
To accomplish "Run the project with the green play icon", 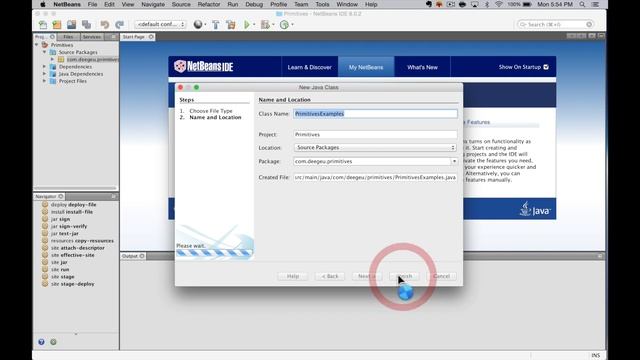I will click(x=247, y=24).
